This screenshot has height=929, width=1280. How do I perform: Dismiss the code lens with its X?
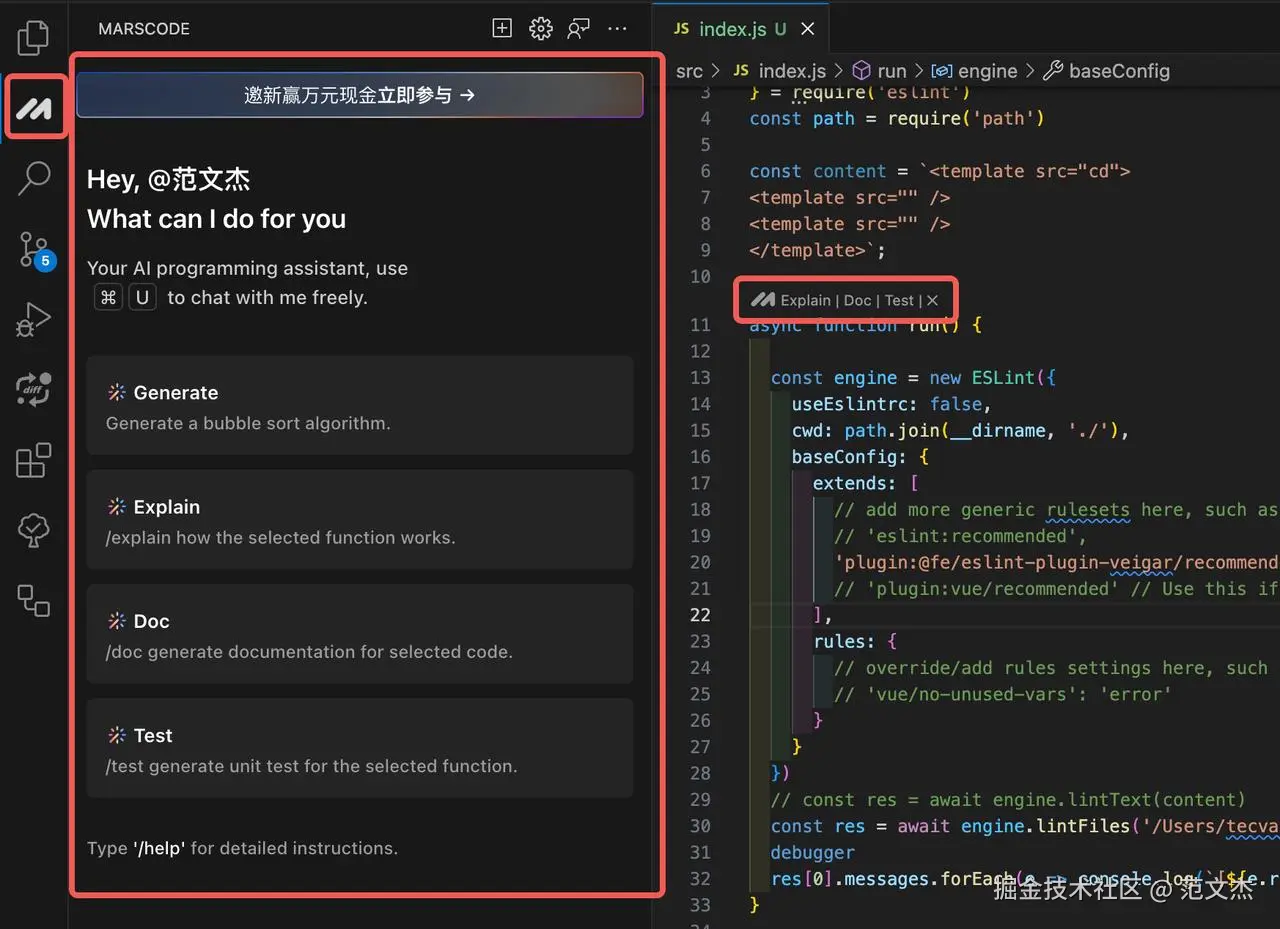932,300
